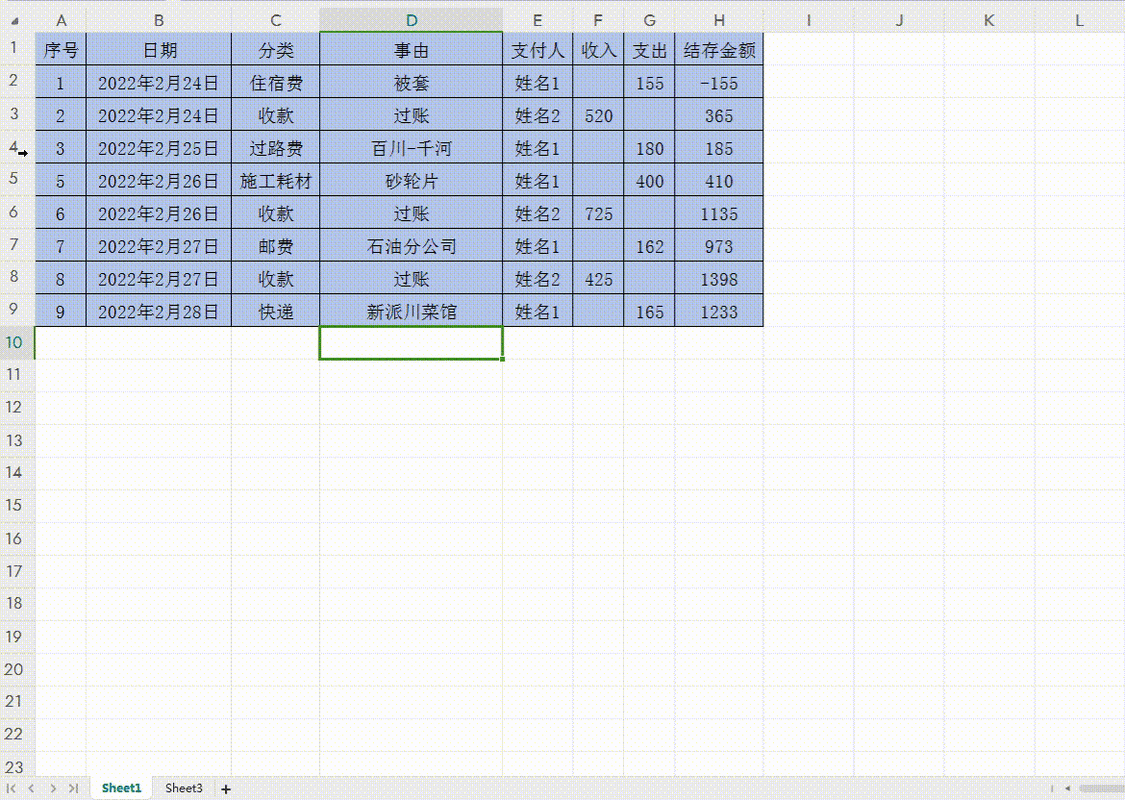This screenshot has width=1125, height=800.
Task: Select column H header
Action: tap(719, 19)
